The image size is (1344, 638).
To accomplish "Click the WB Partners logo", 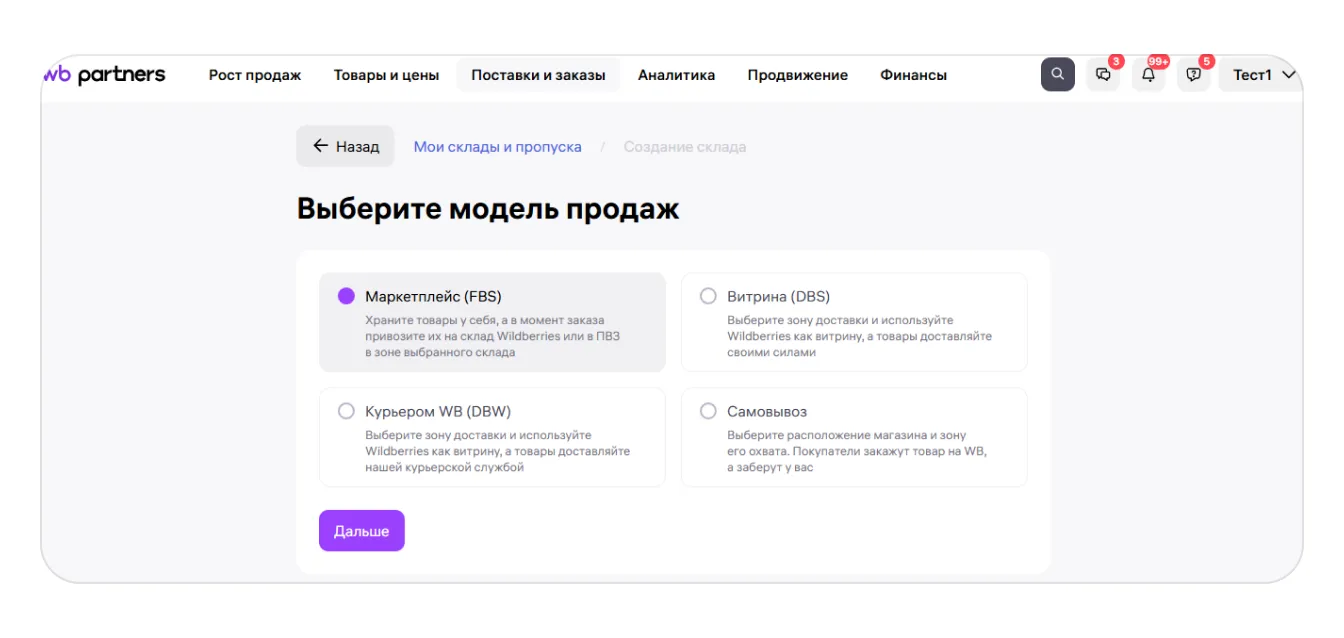I will point(105,75).
